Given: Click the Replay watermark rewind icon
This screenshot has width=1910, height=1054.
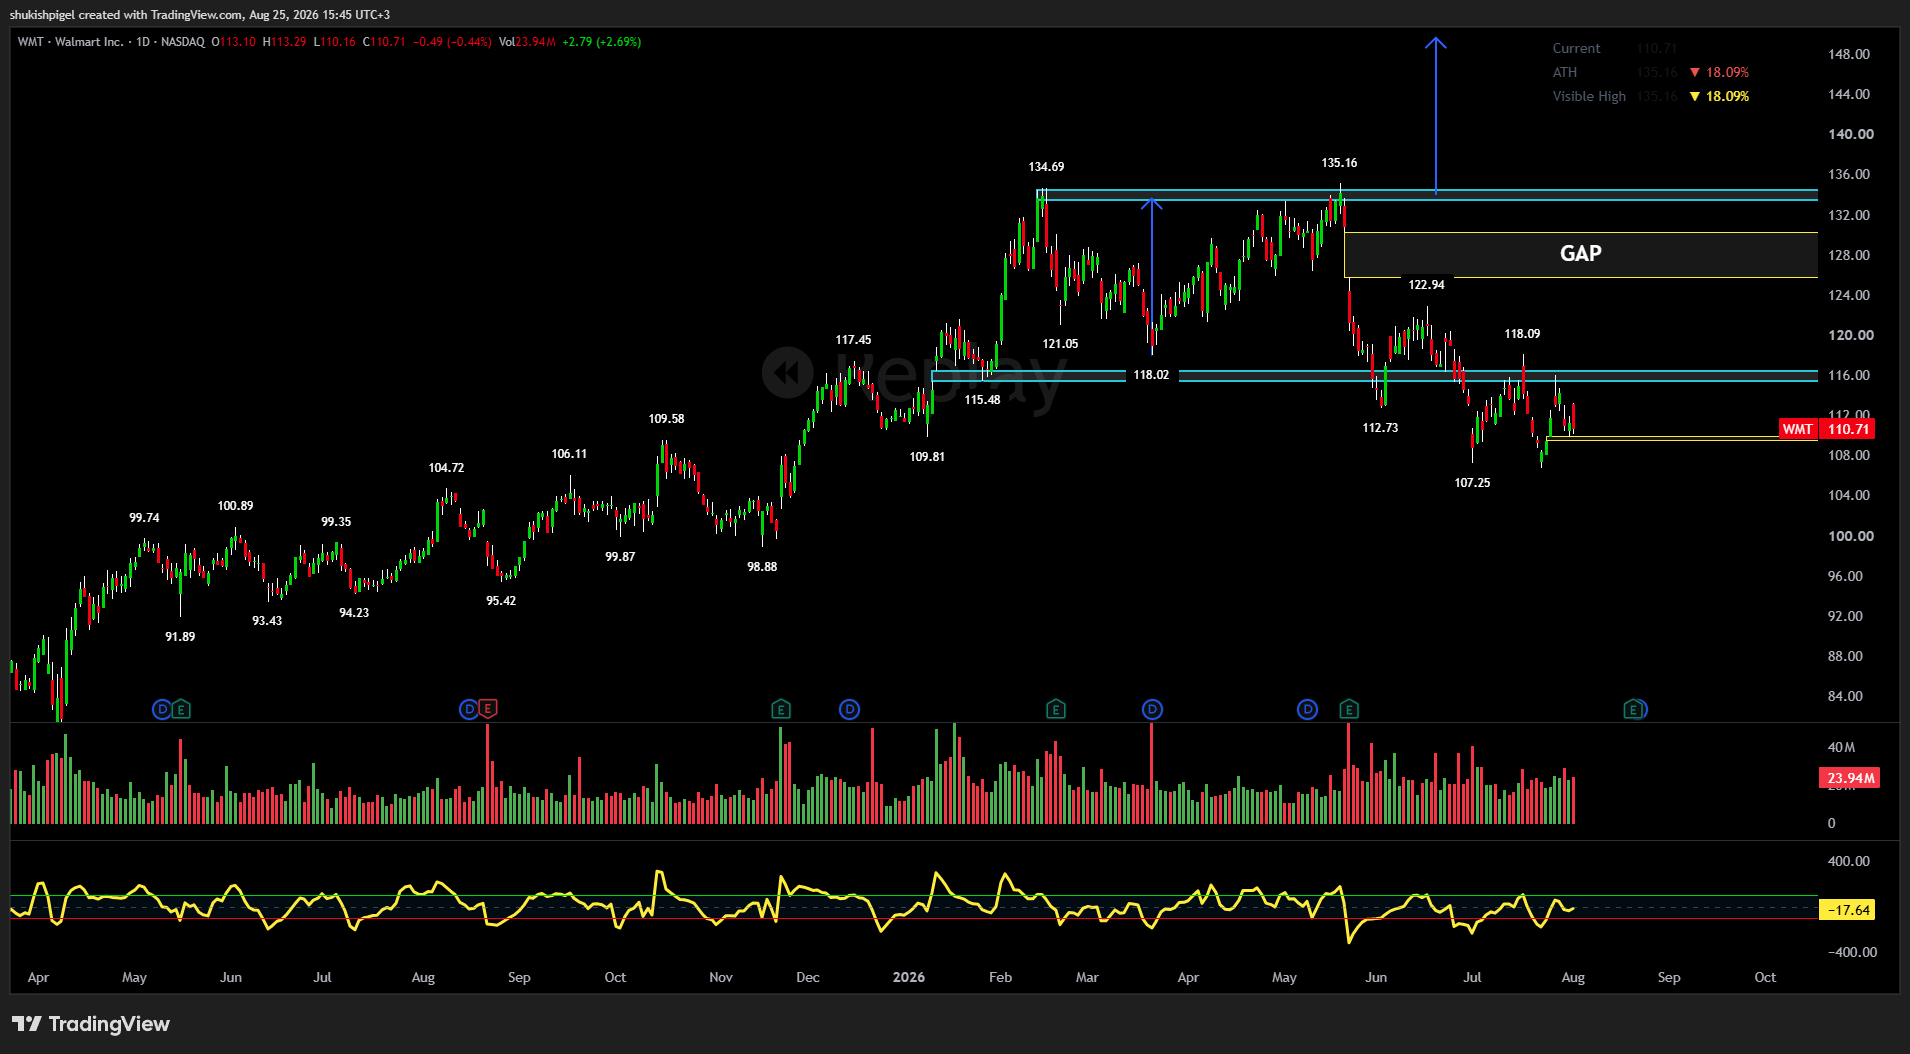Looking at the screenshot, I should click(x=788, y=373).
